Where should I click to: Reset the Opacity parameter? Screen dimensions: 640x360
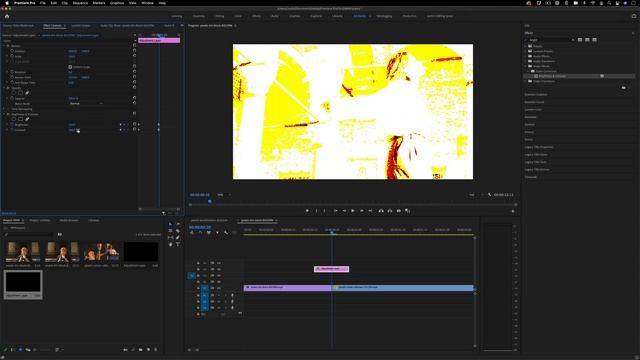tap(134, 98)
